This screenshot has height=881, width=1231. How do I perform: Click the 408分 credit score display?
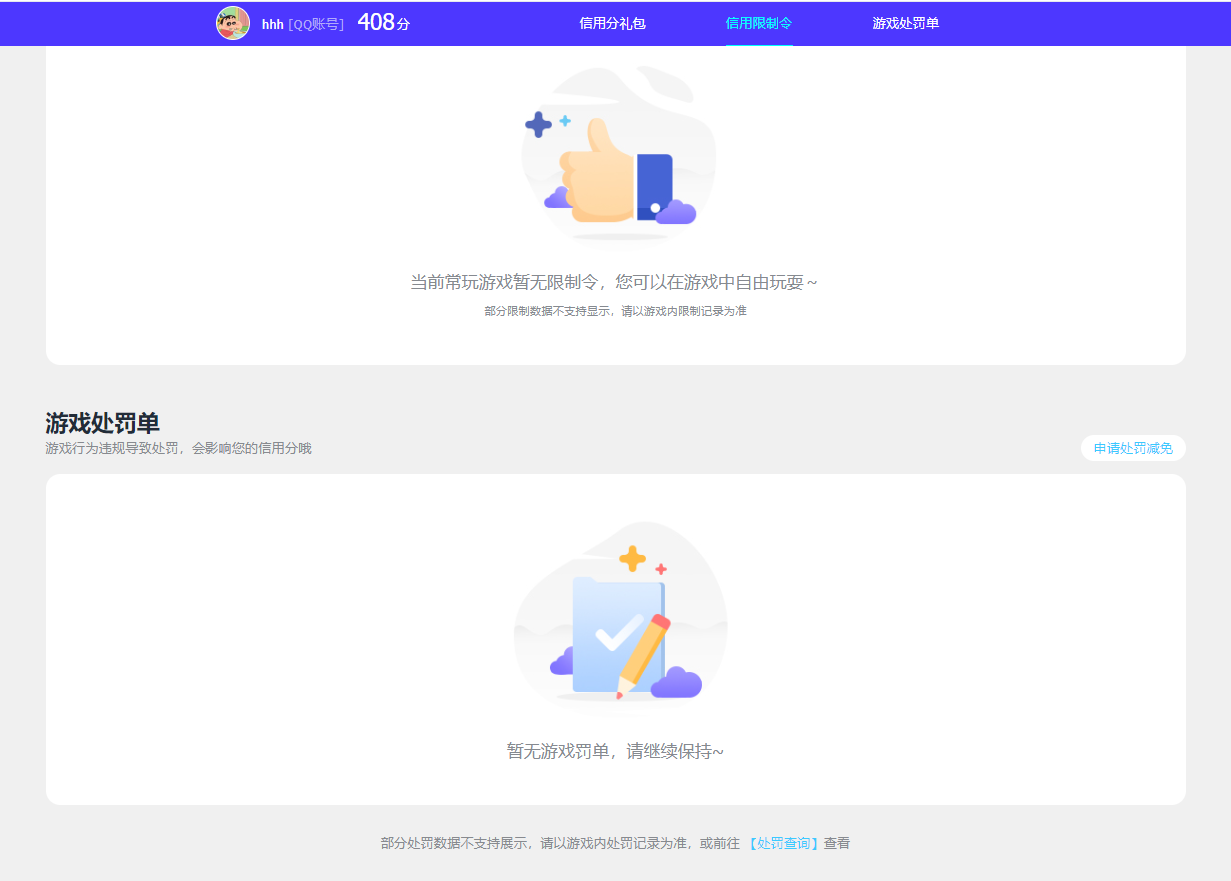(383, 21)
